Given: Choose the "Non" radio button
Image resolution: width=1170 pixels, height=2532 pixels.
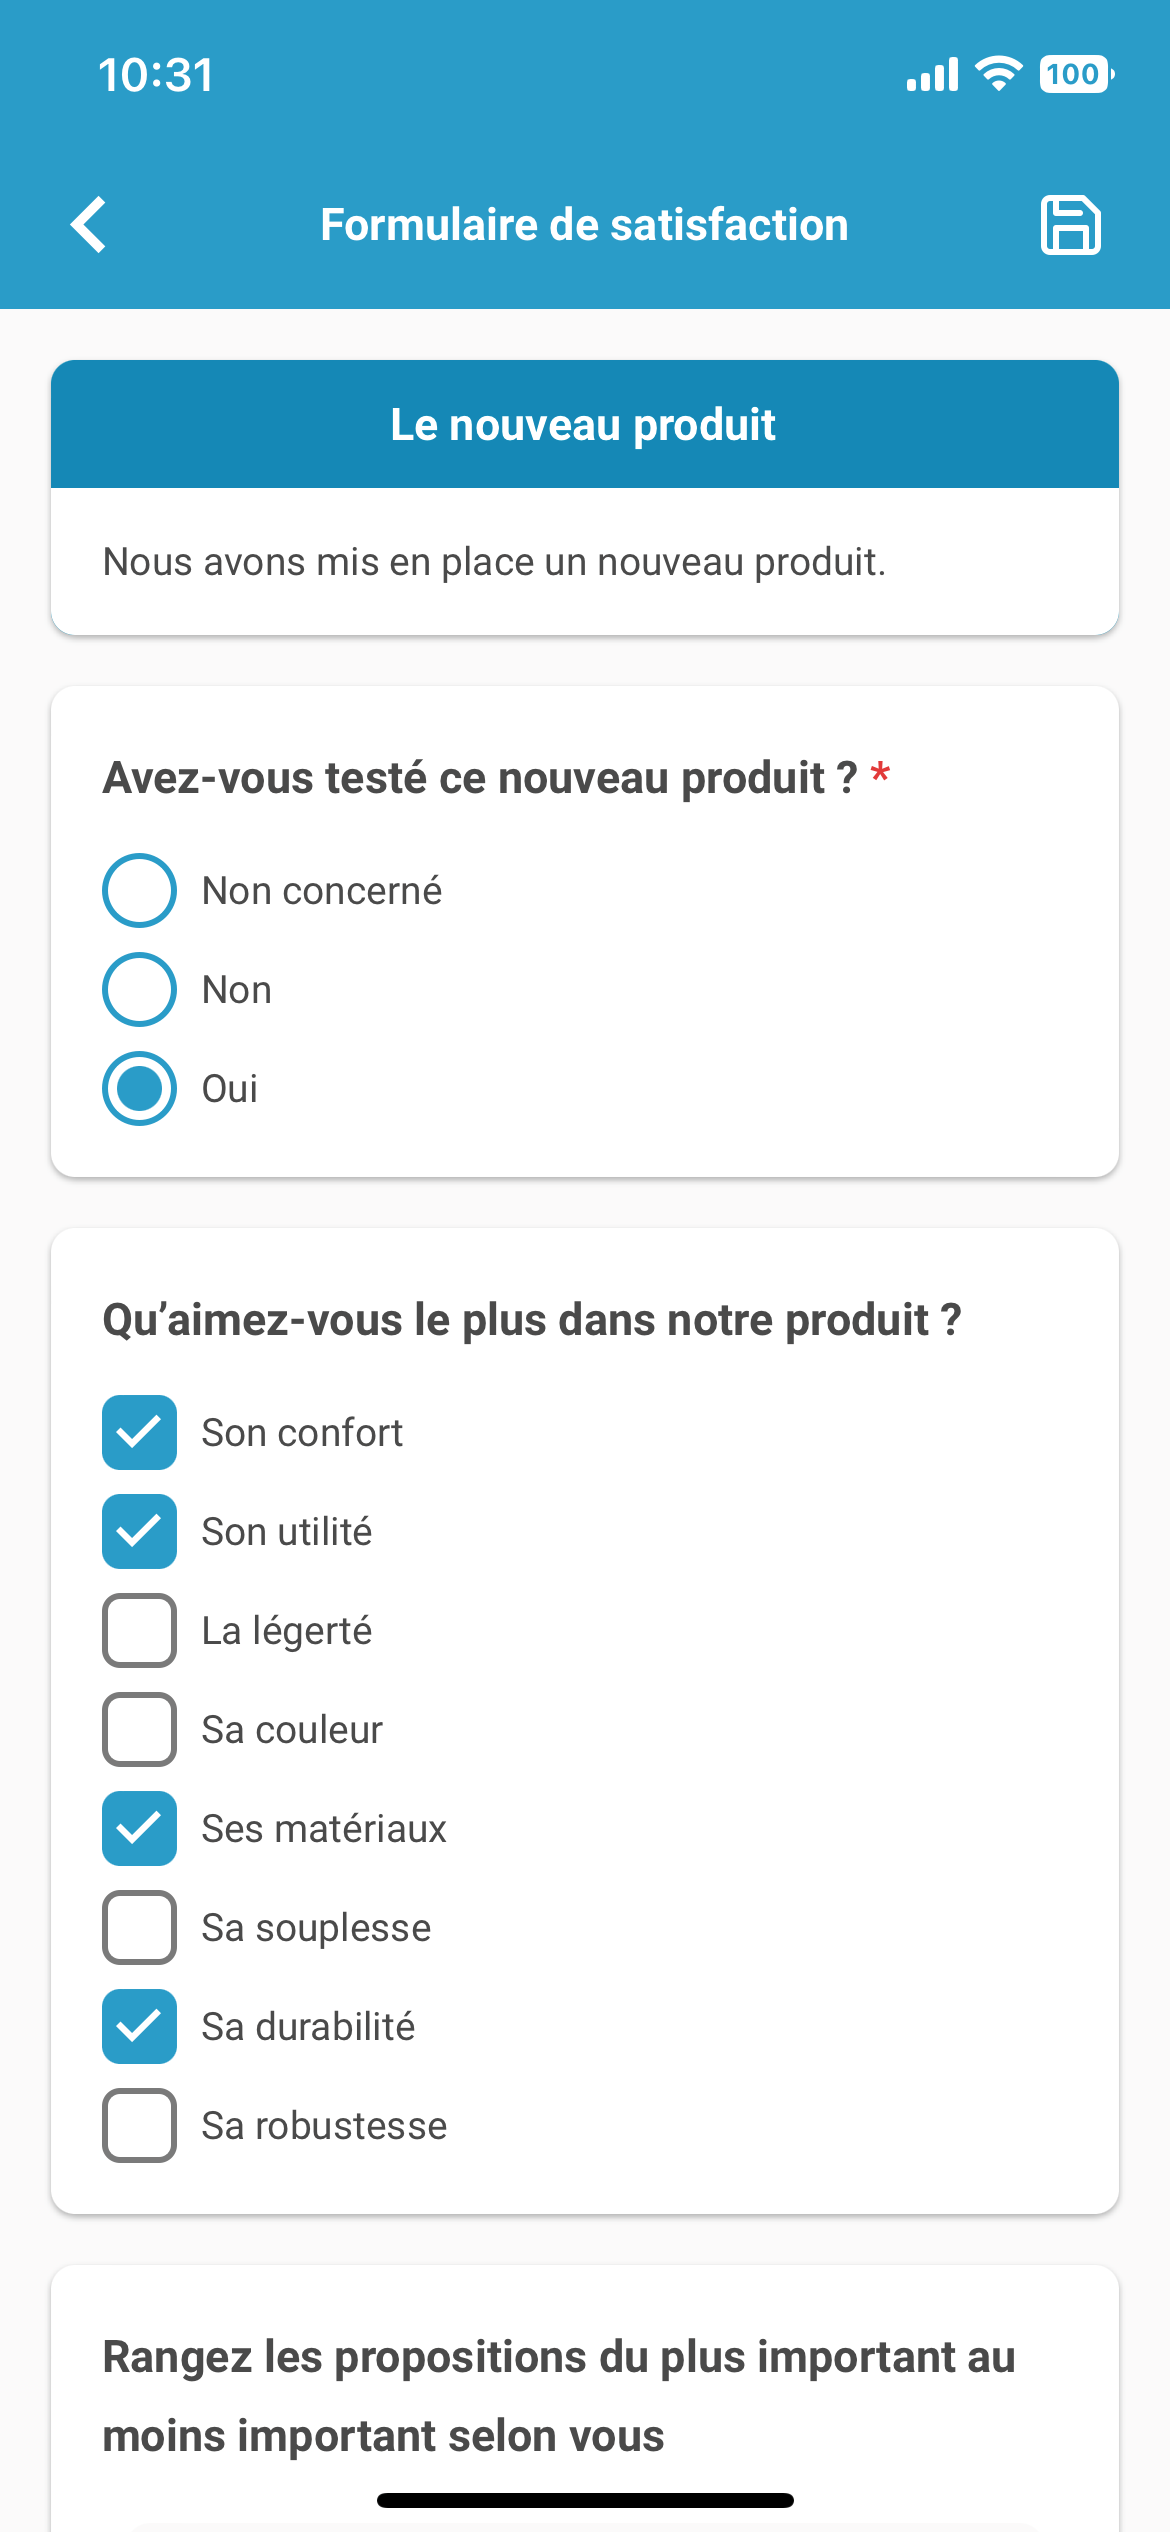Looking at the screenshot, I should coord(140,989).
